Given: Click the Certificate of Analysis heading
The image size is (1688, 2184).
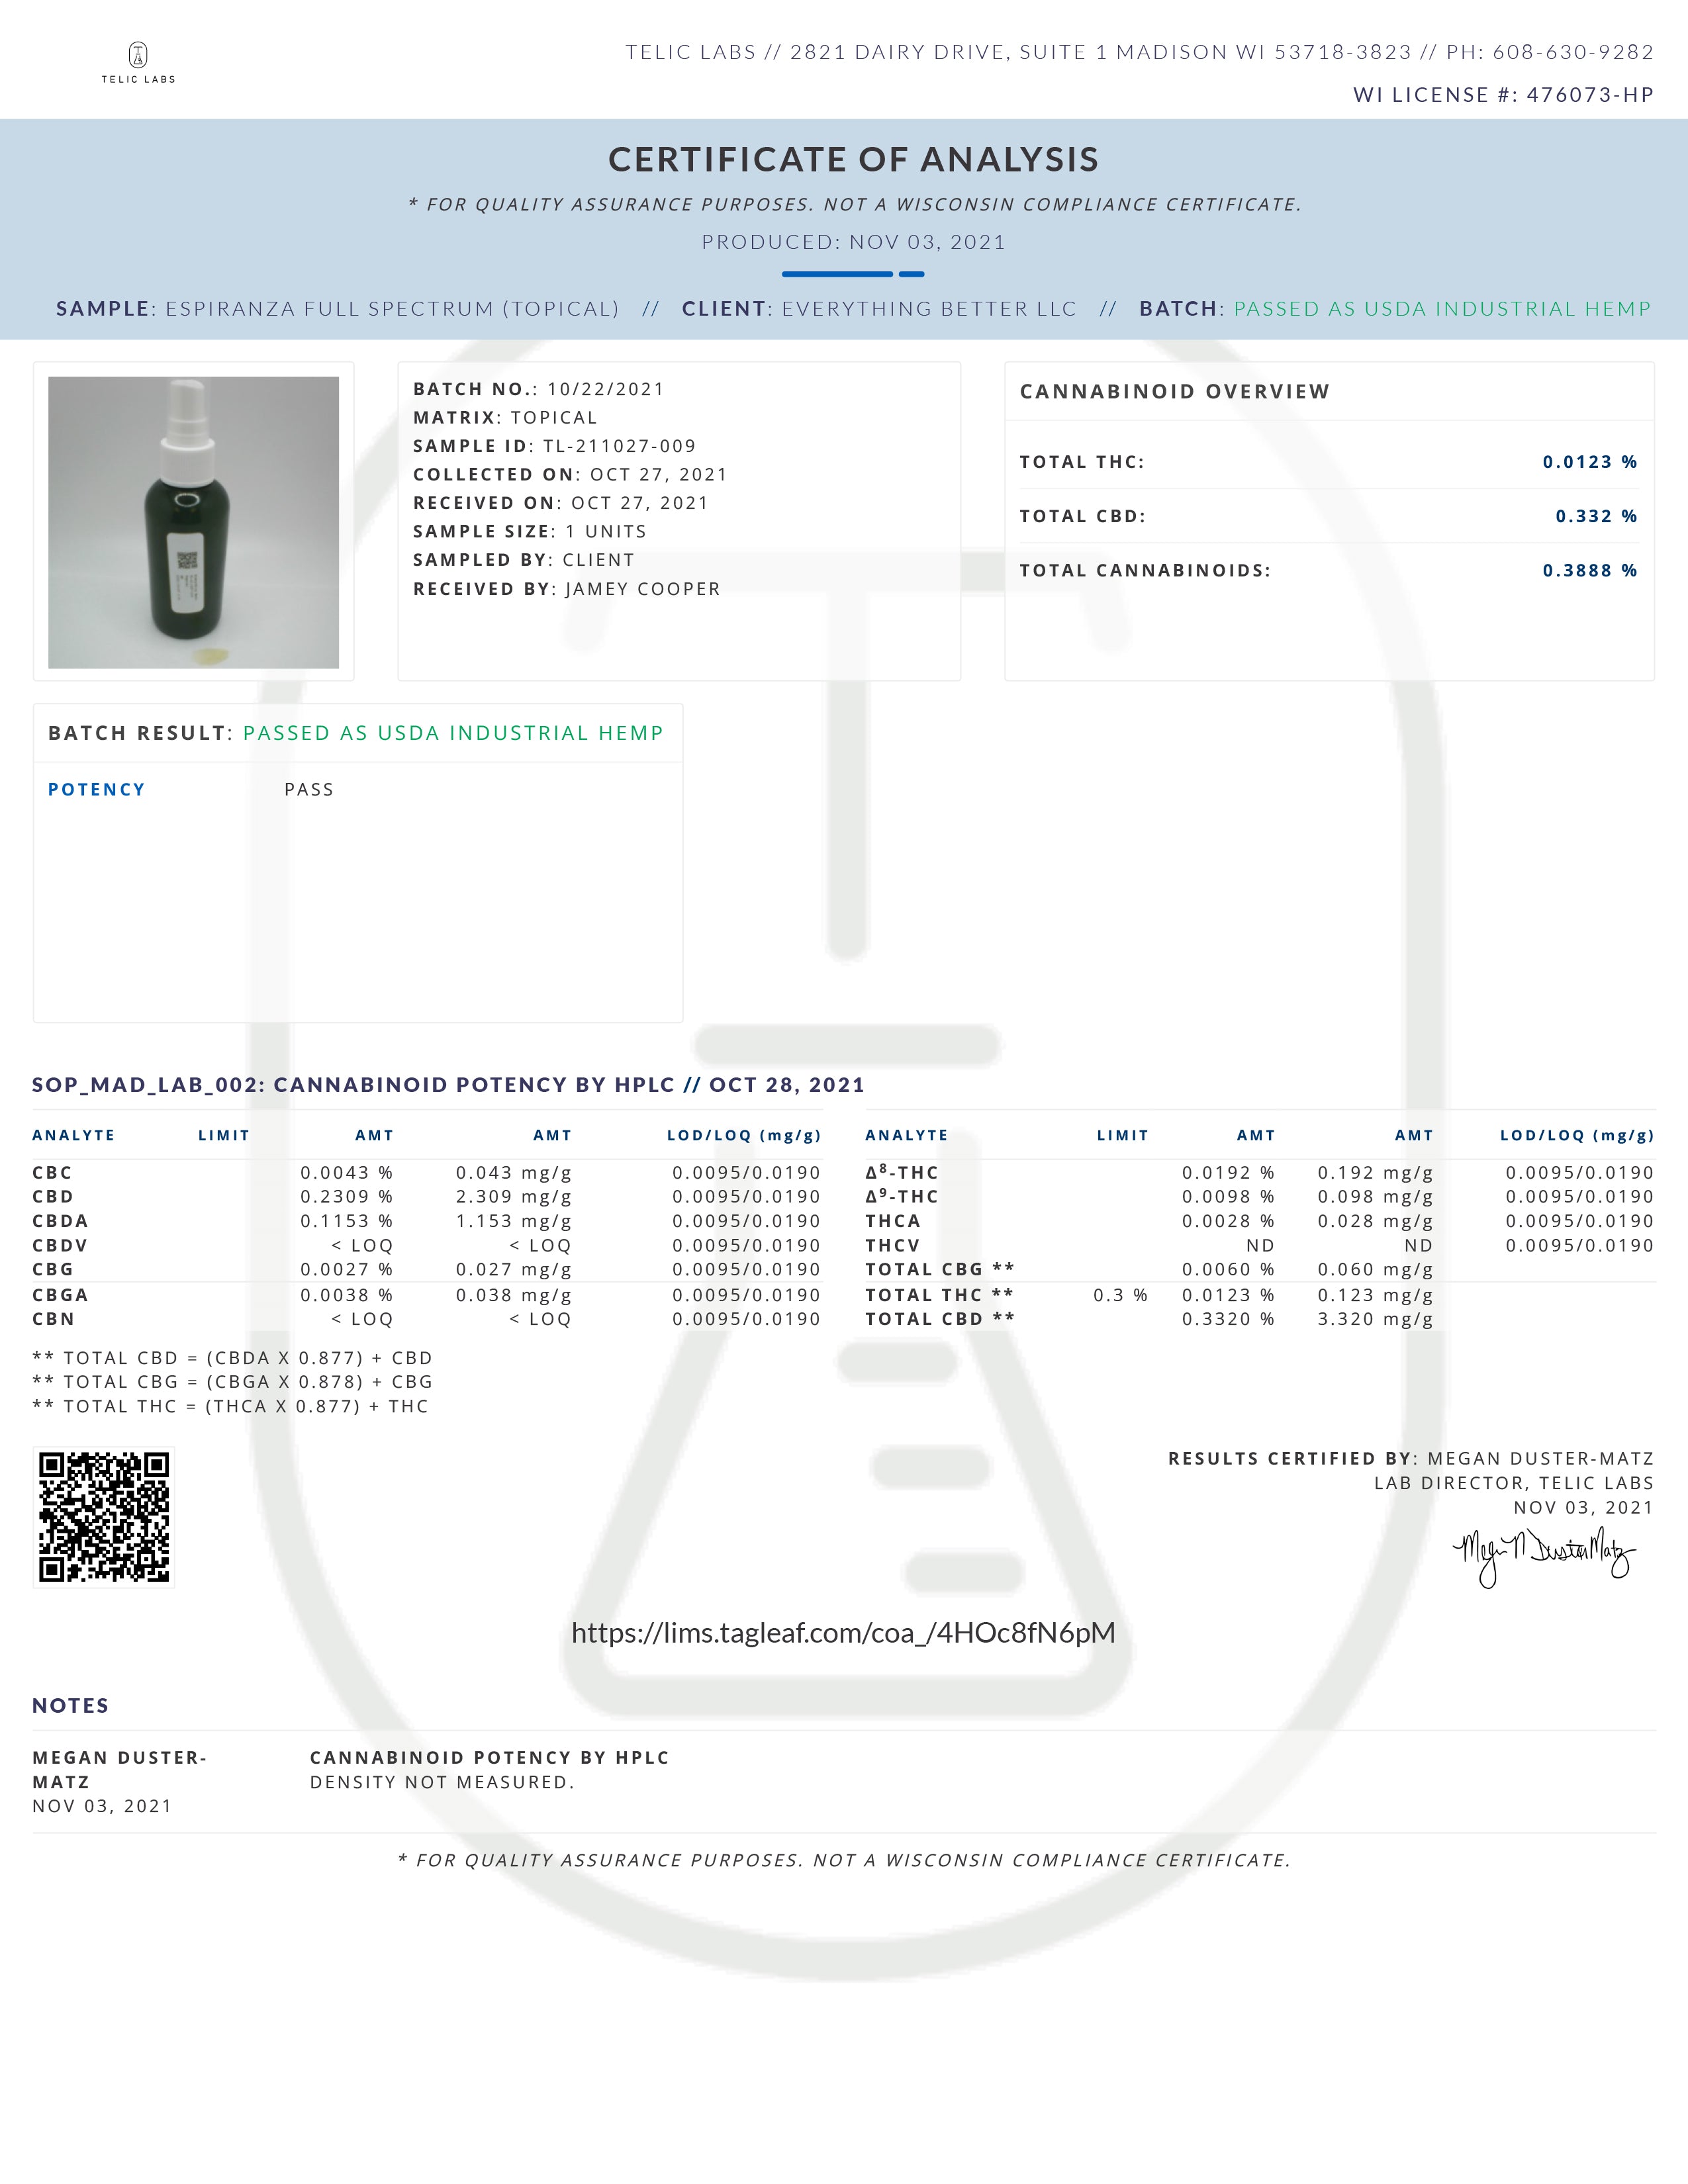Looking at the screenshot, I should click(x=853, y=160).
